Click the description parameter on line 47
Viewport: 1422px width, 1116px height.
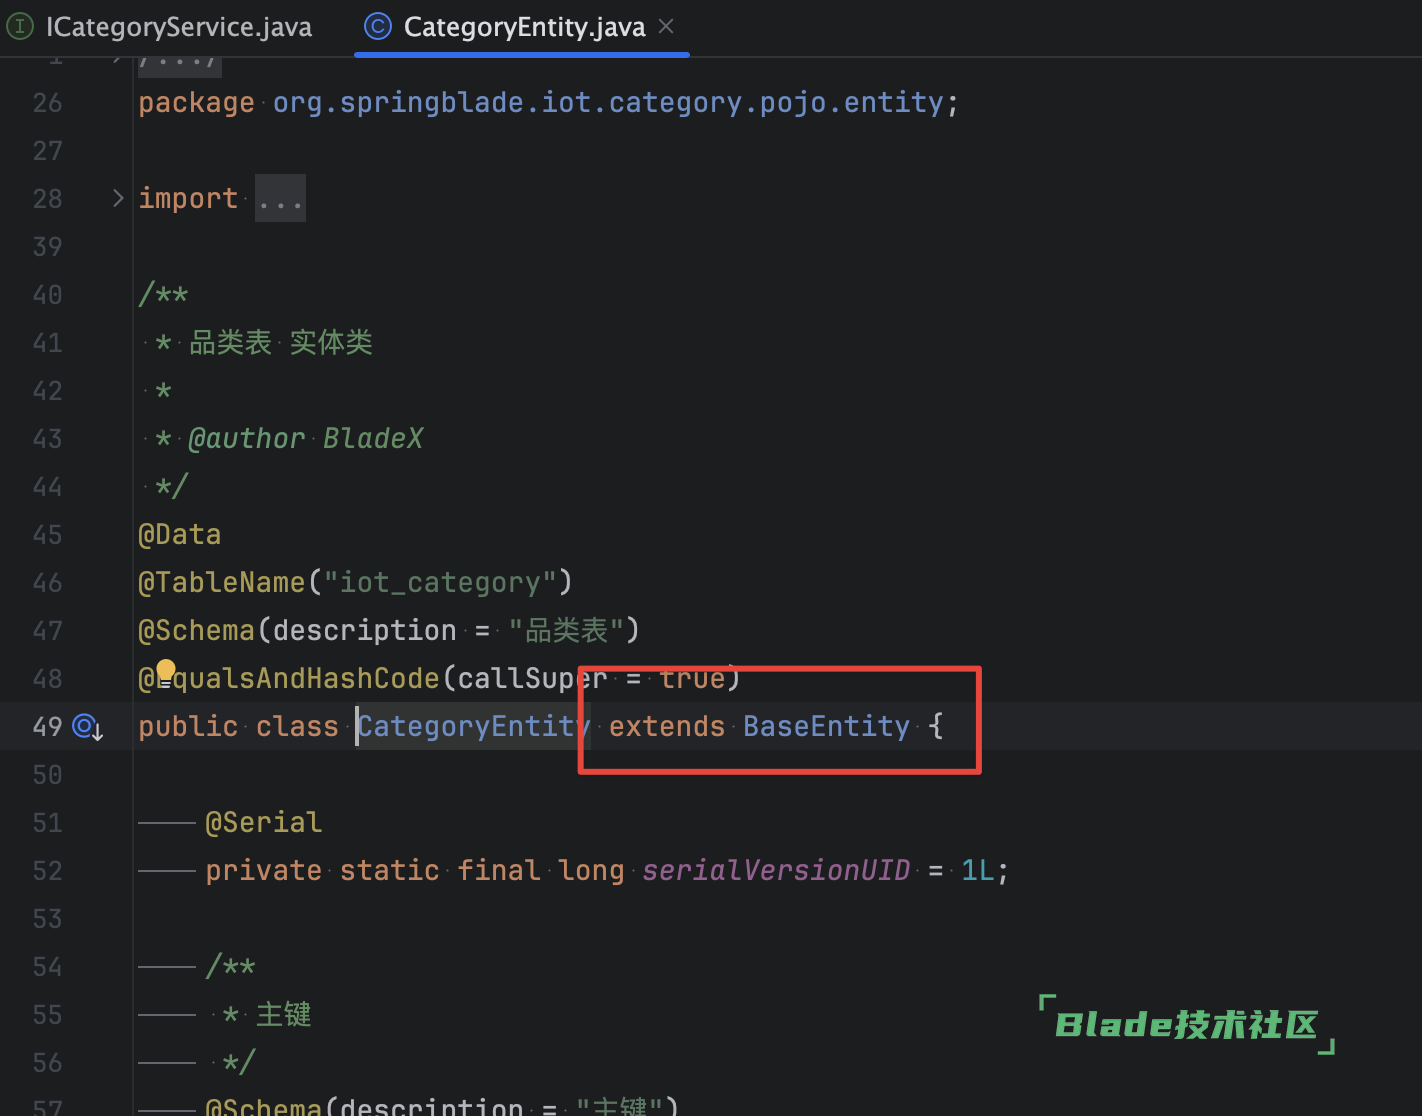click(365, 631)
